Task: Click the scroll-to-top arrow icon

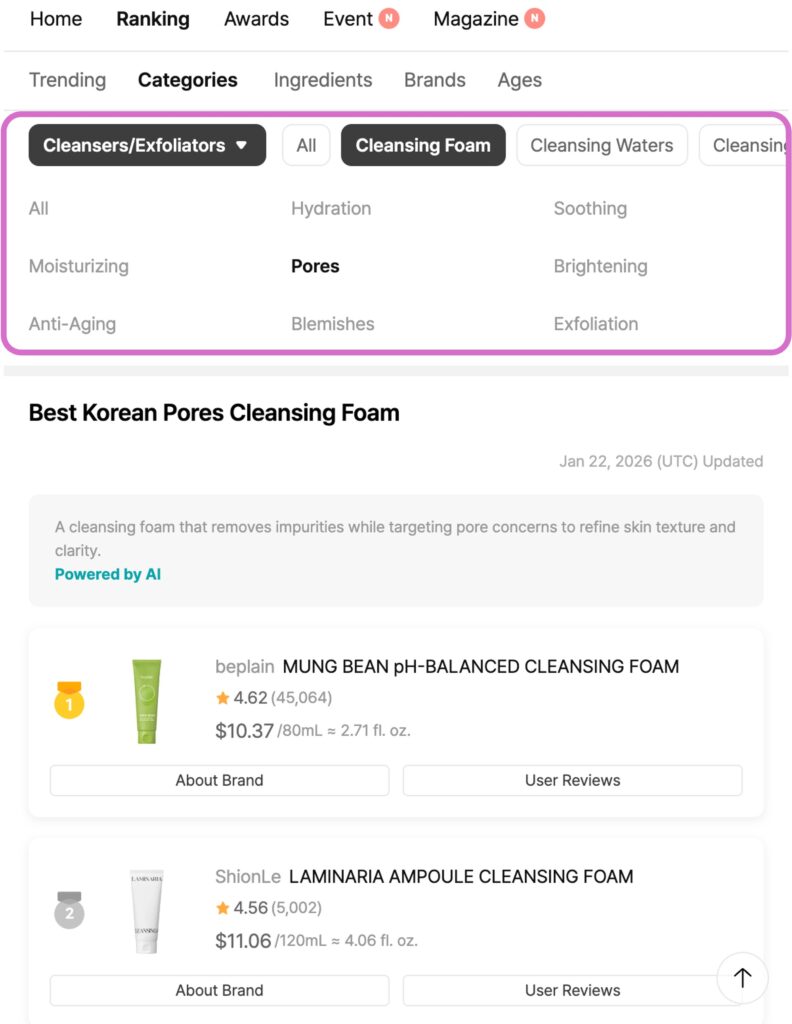Action: tap(742, 978)
